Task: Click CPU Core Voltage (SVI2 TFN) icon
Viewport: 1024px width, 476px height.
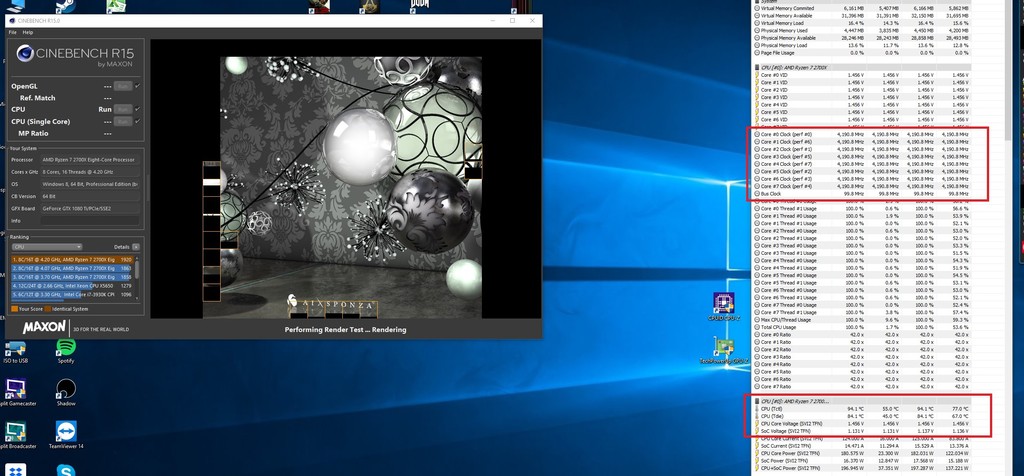Action: [x=757, y=423]
